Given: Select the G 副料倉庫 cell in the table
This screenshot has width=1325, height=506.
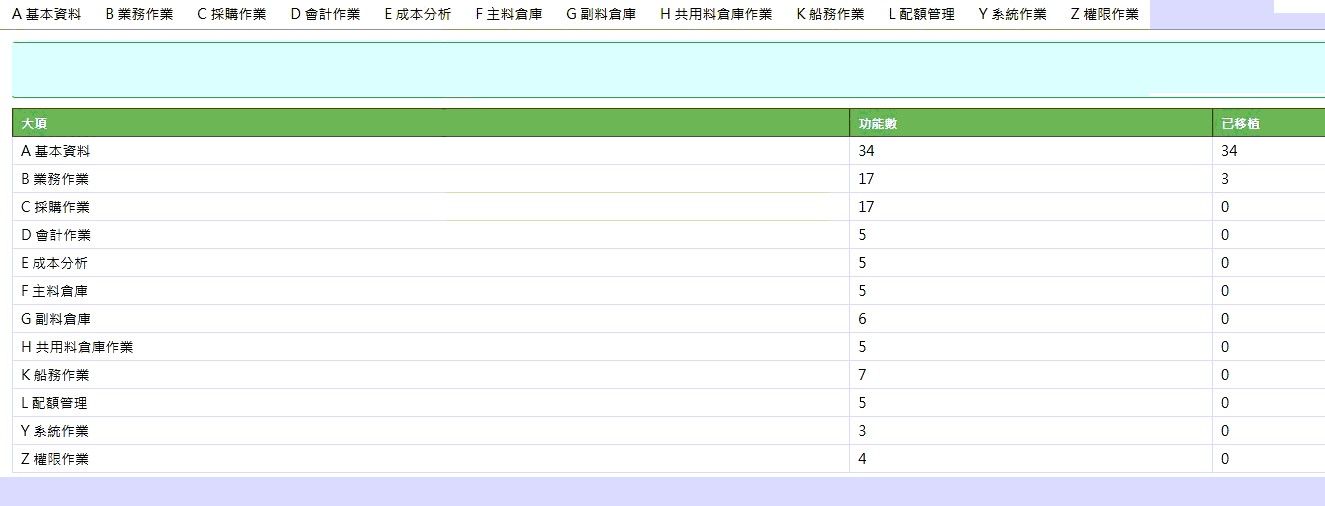Looking at the screenshot, I should (431, 319).
